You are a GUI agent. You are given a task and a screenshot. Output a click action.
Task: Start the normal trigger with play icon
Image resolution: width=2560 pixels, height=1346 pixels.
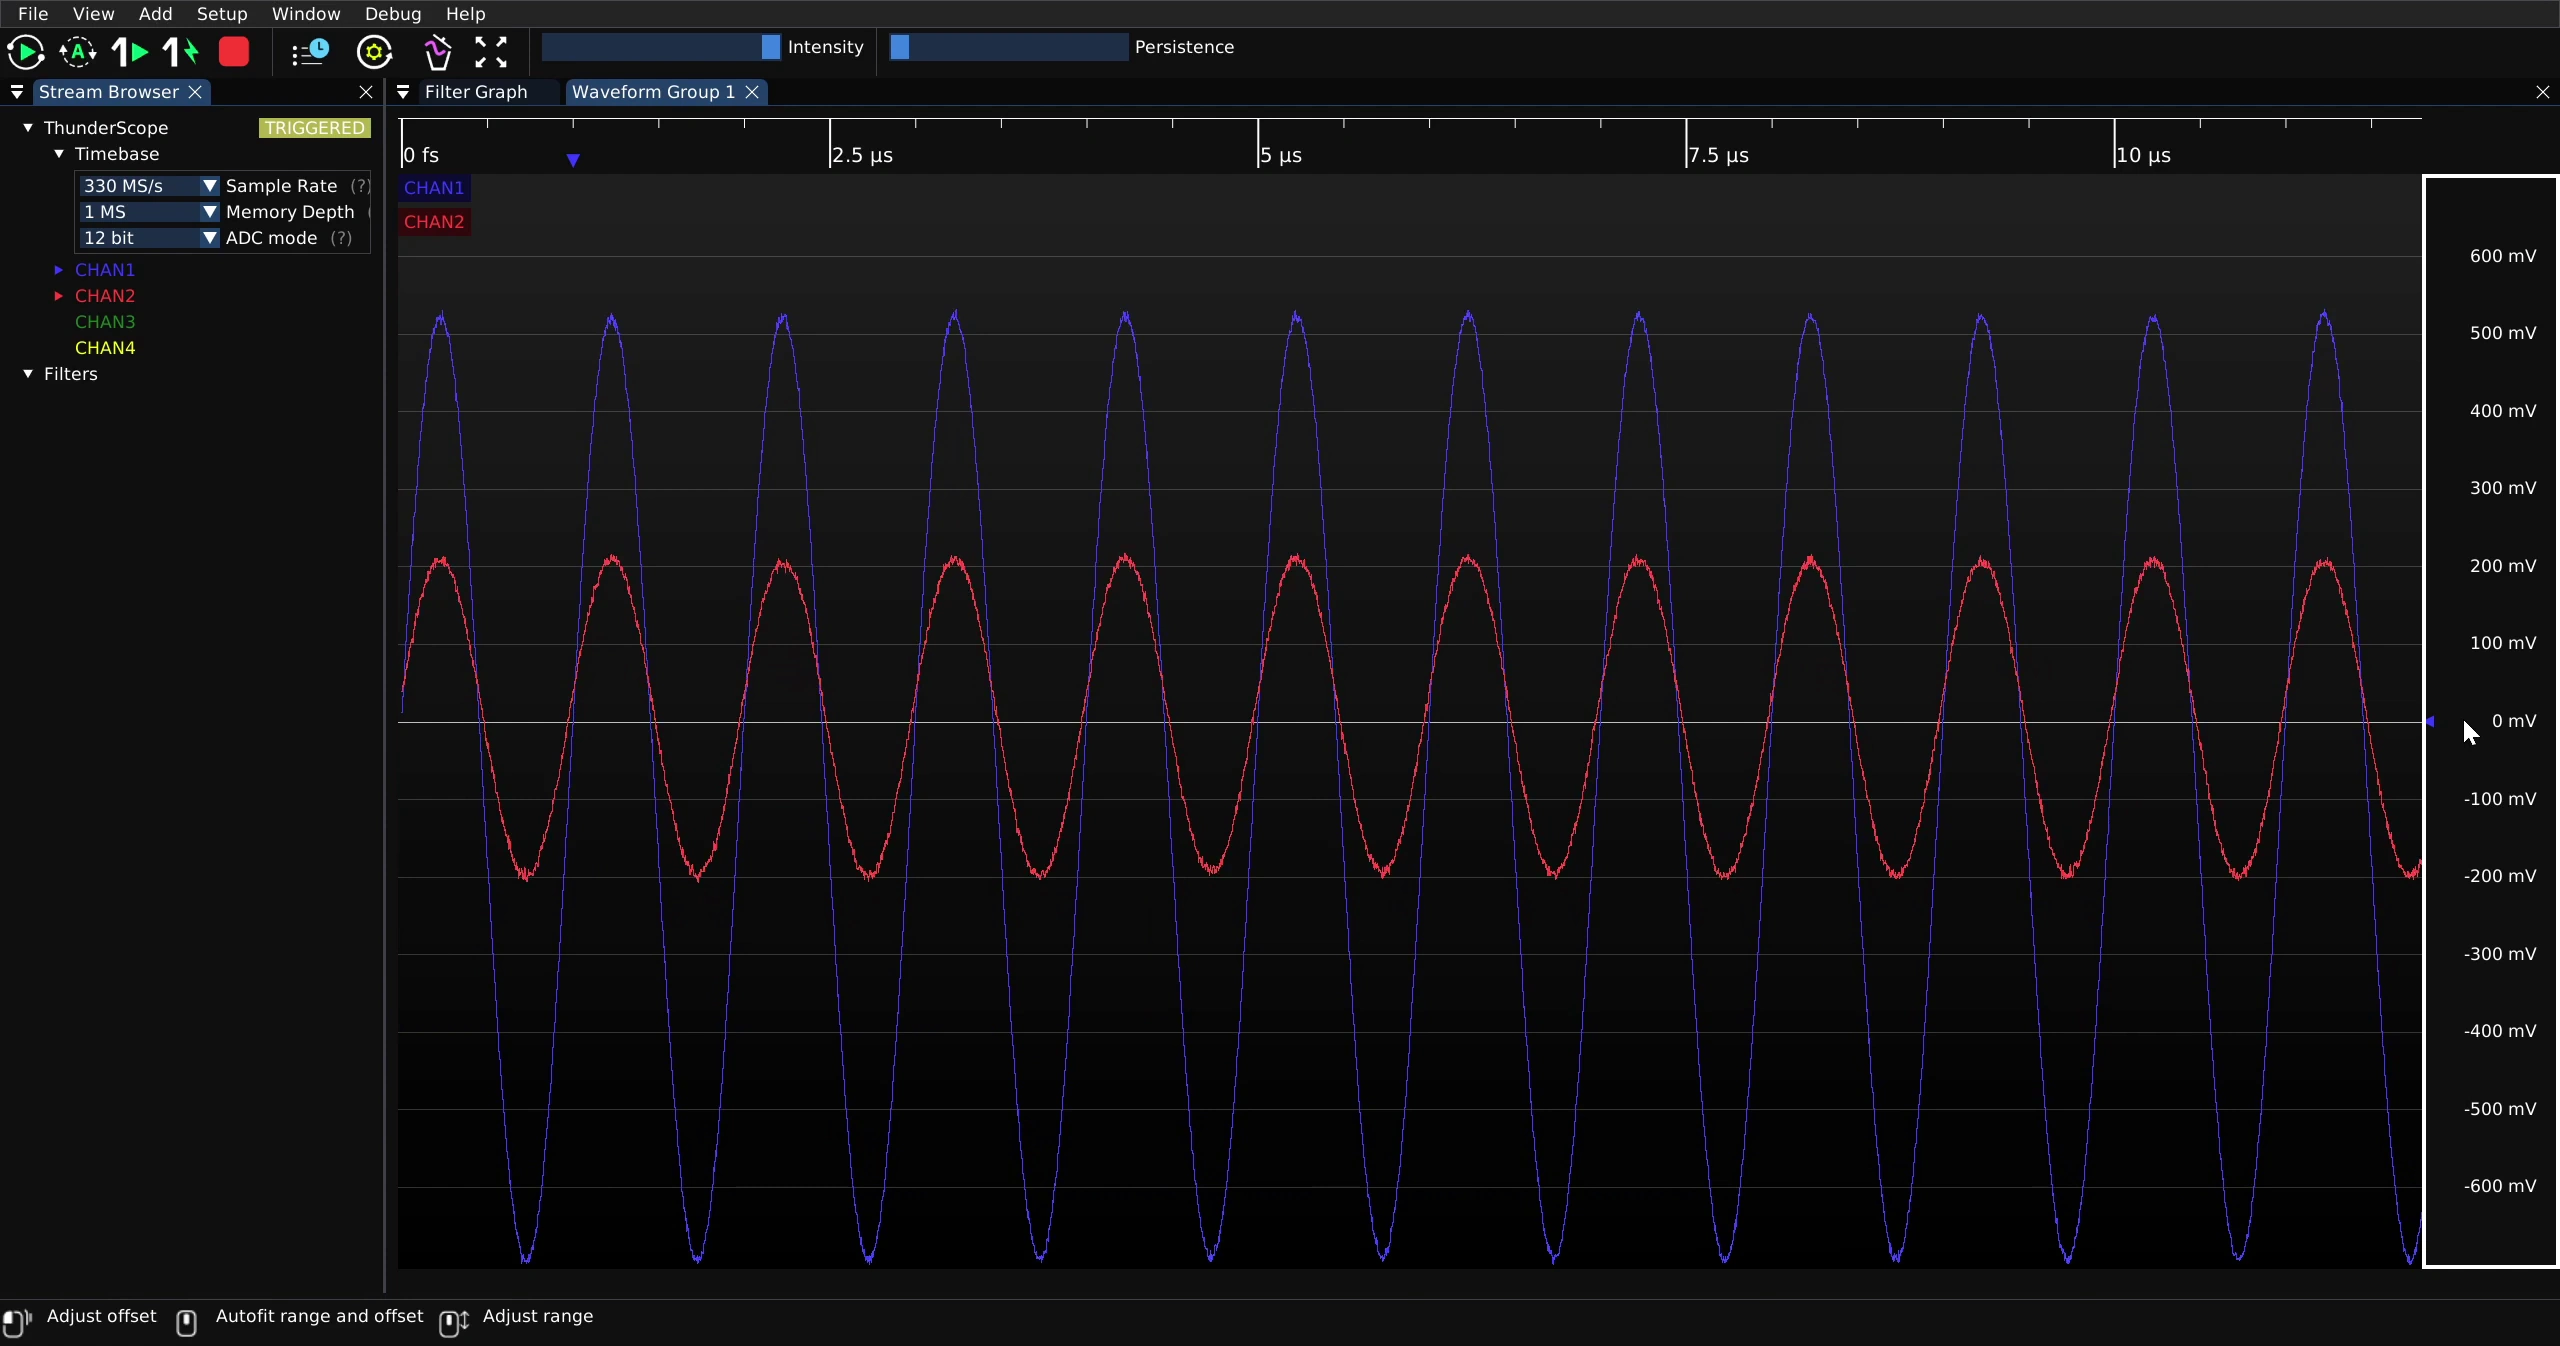pos(25,52)
